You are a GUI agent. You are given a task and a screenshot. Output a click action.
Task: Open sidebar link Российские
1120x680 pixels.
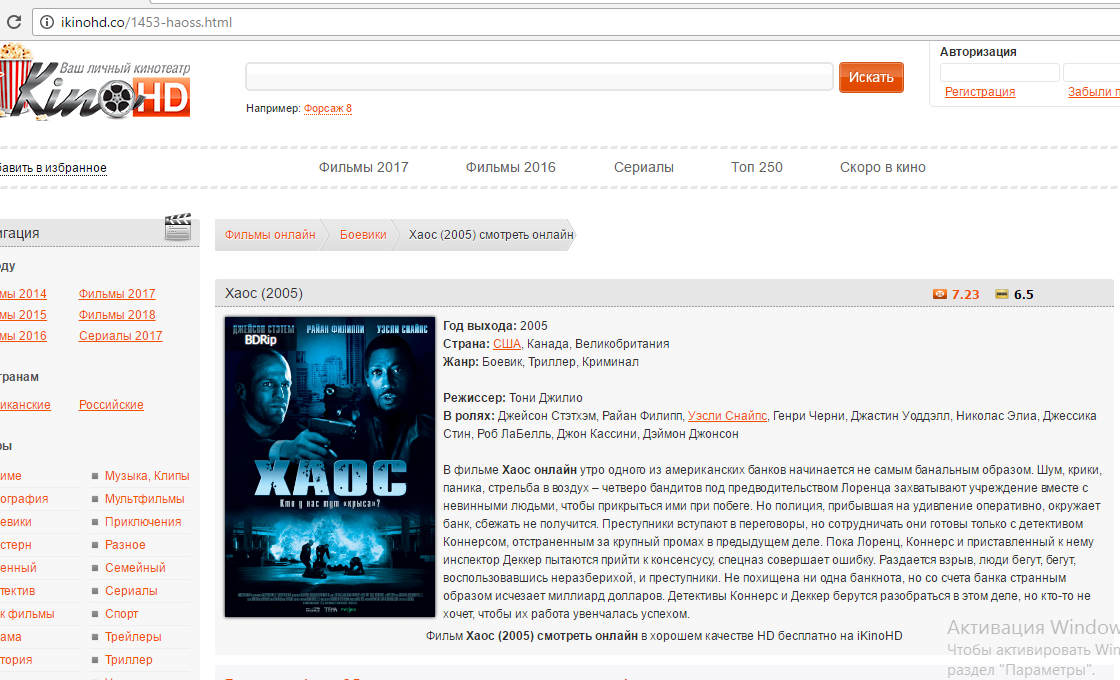click(x=111, y=404)
